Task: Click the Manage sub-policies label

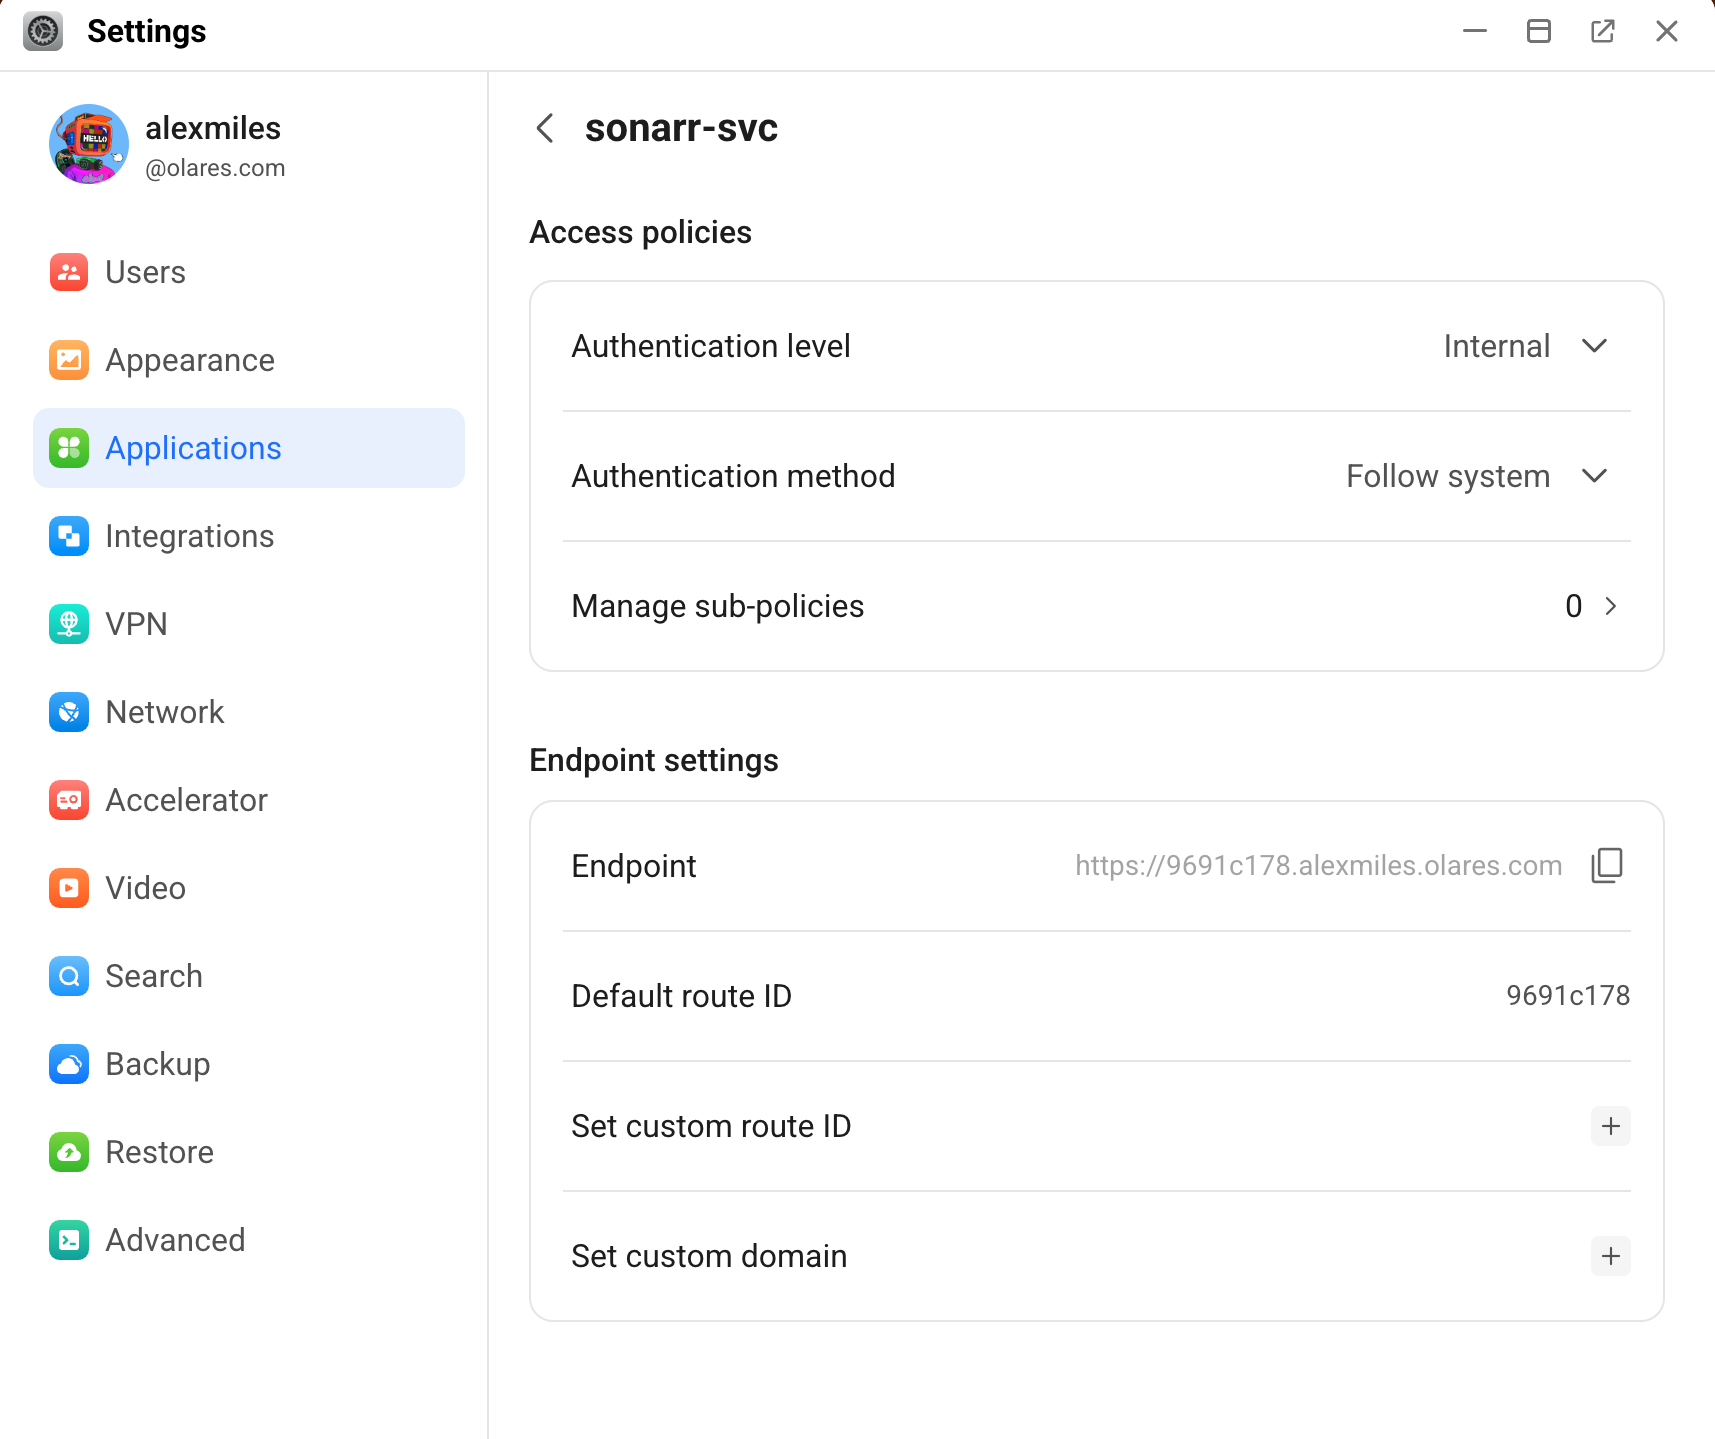Action: coord(718,606)
